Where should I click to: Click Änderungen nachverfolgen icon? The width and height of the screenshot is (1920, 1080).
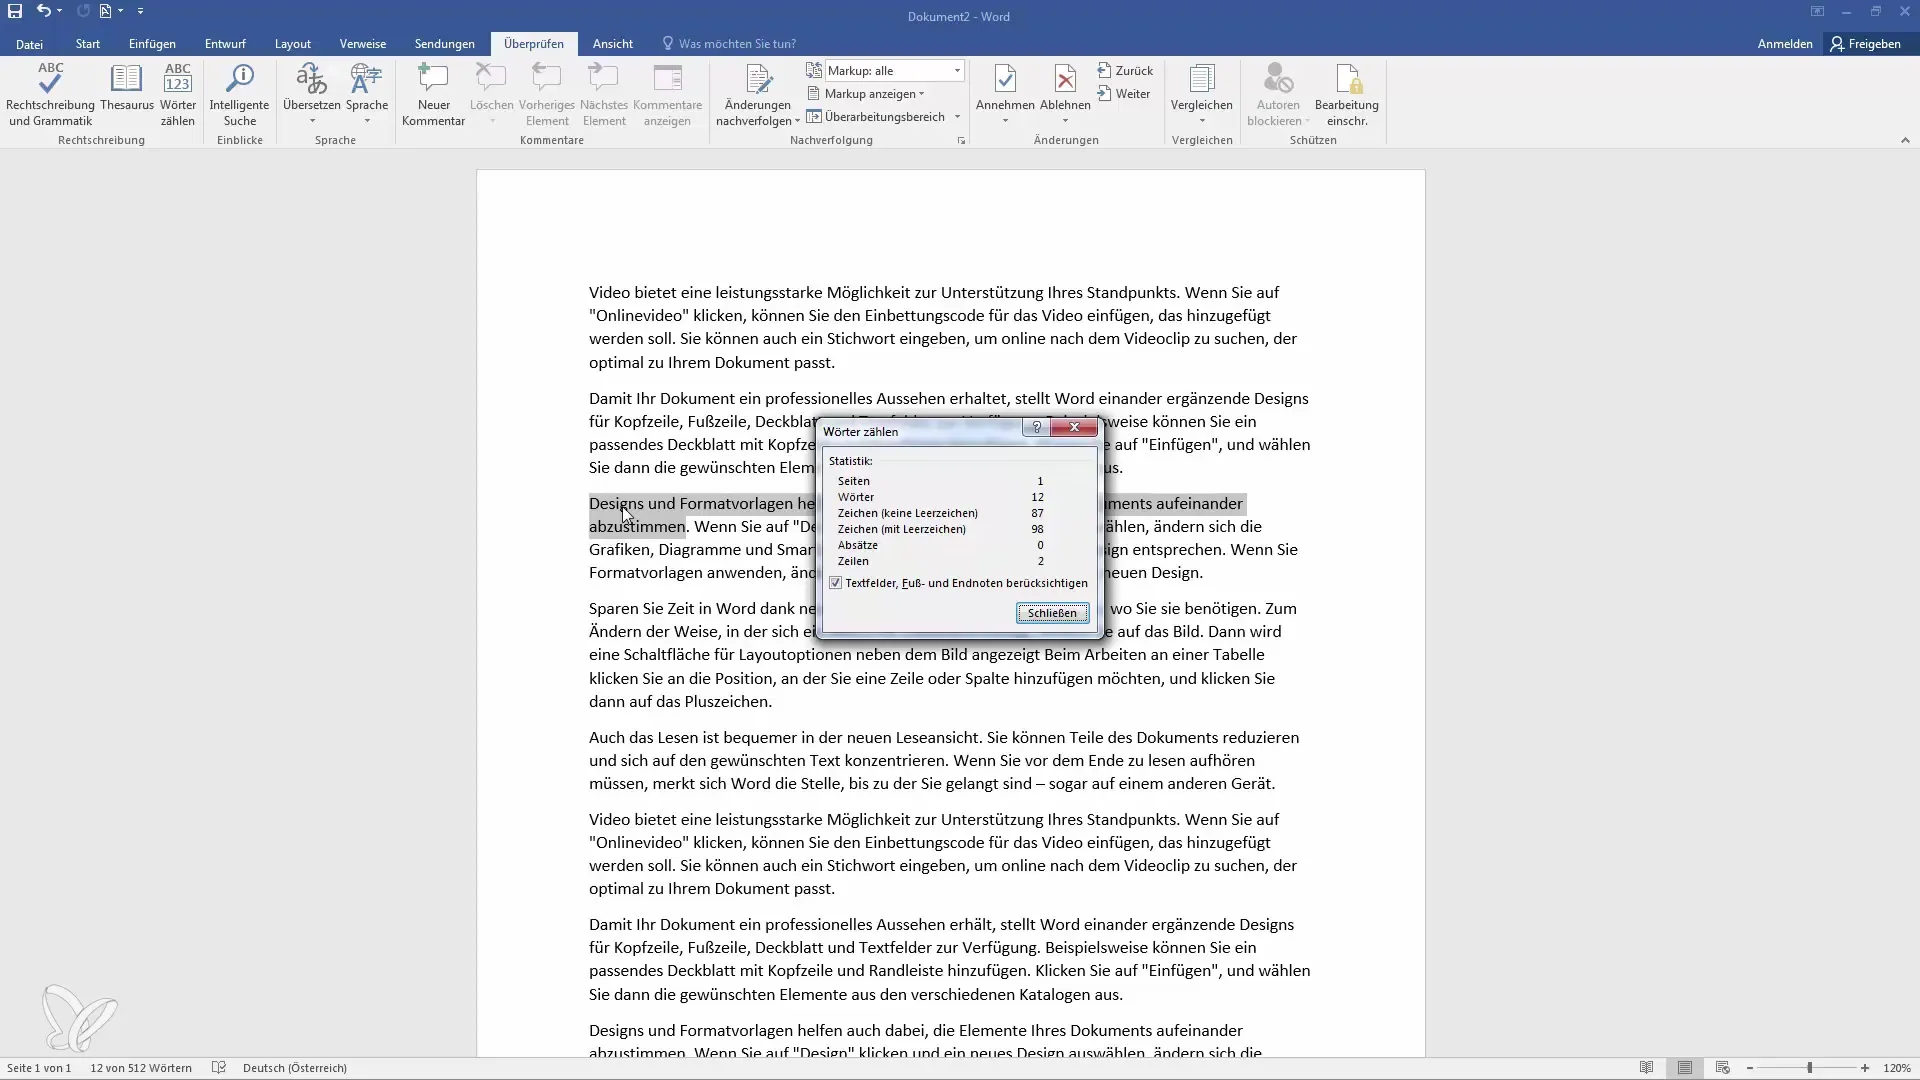pos(758,95)
